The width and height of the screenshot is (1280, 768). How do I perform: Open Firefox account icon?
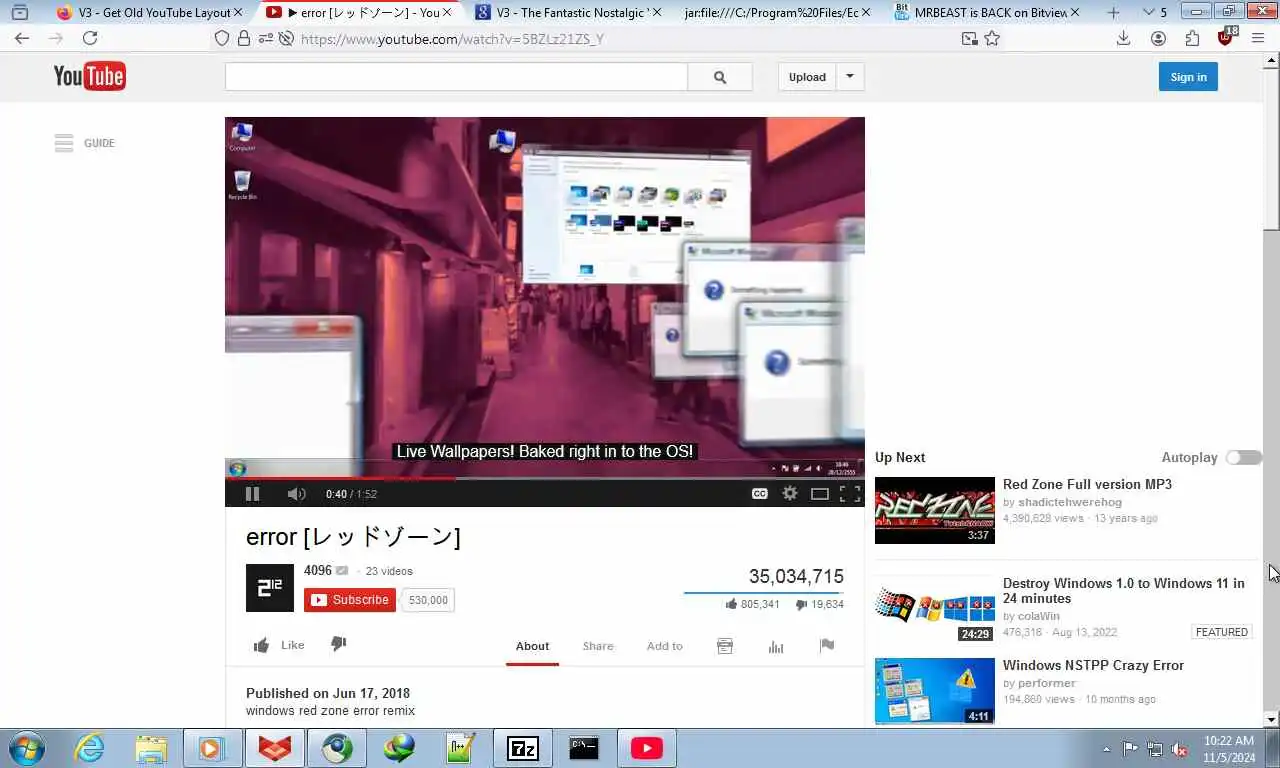pos(1158,38)
